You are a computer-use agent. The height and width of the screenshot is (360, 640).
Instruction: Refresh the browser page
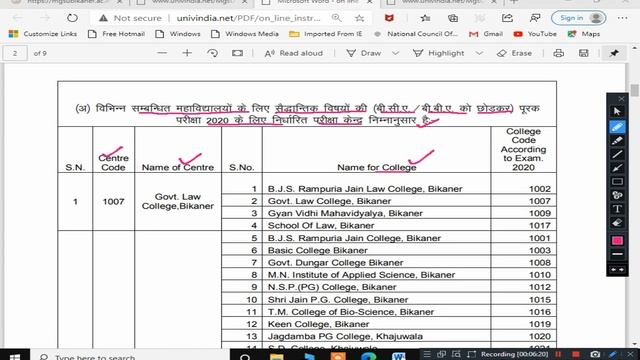coord(72,18)
